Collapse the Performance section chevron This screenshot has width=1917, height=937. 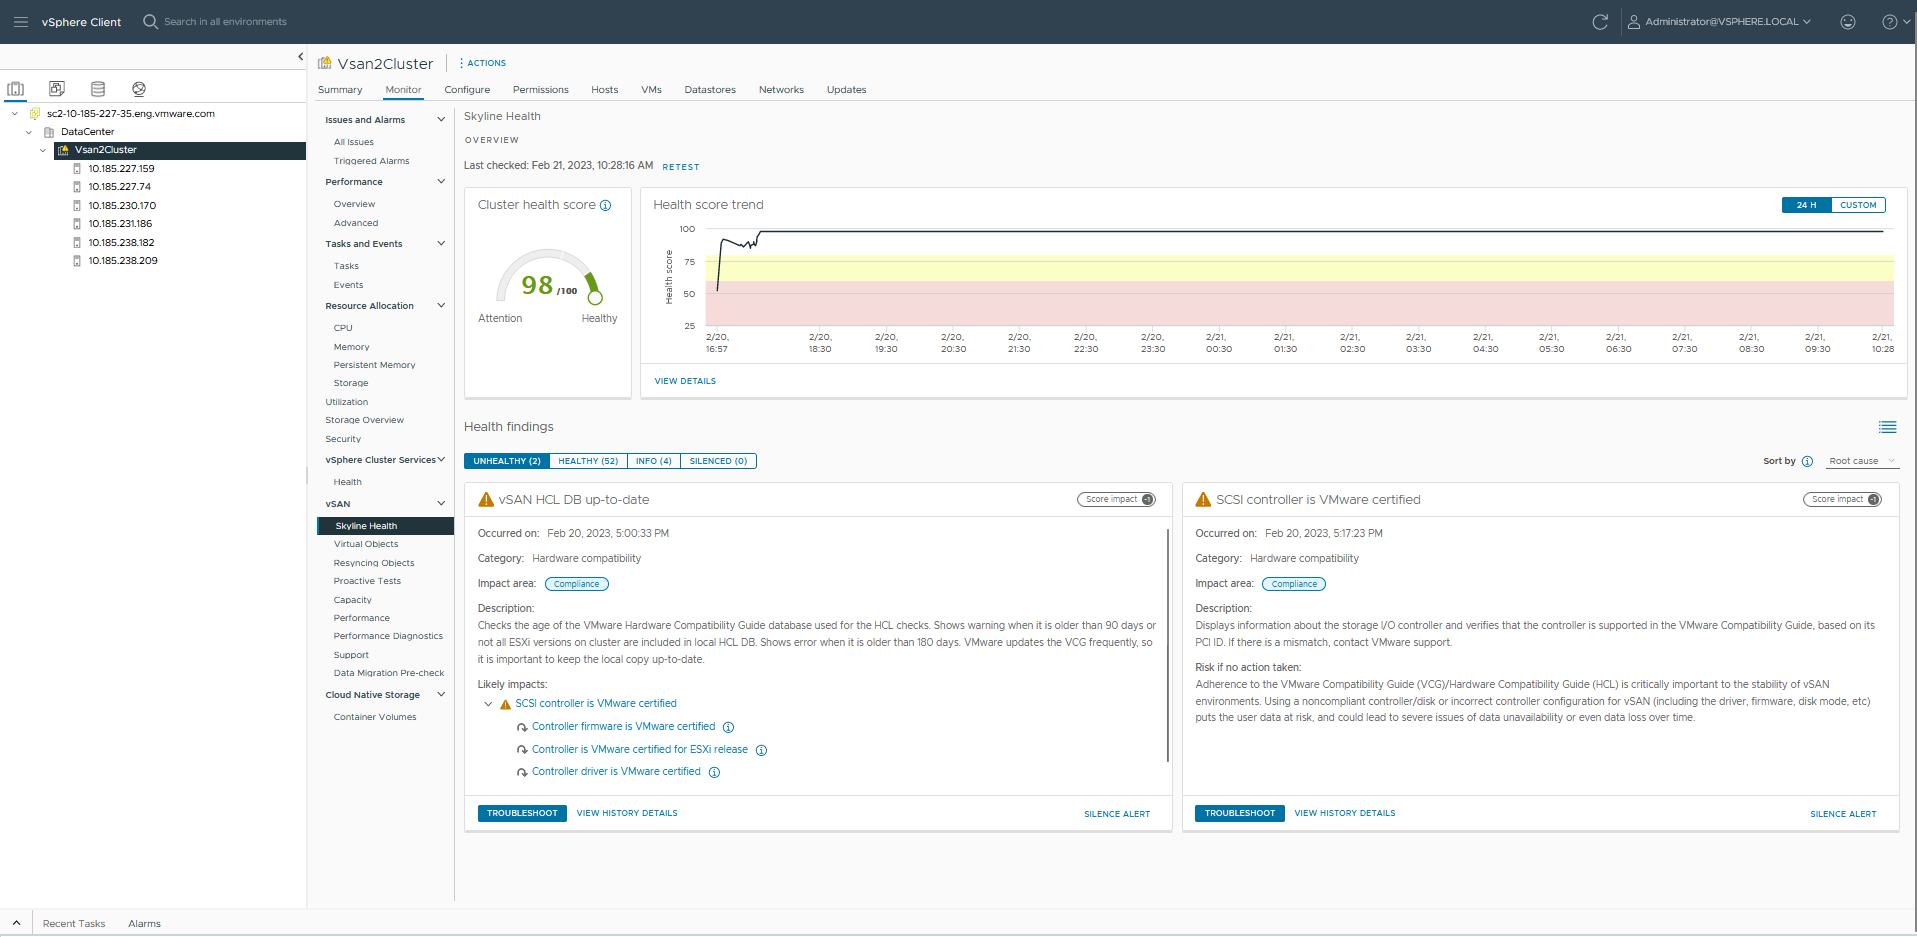(441, 182)
